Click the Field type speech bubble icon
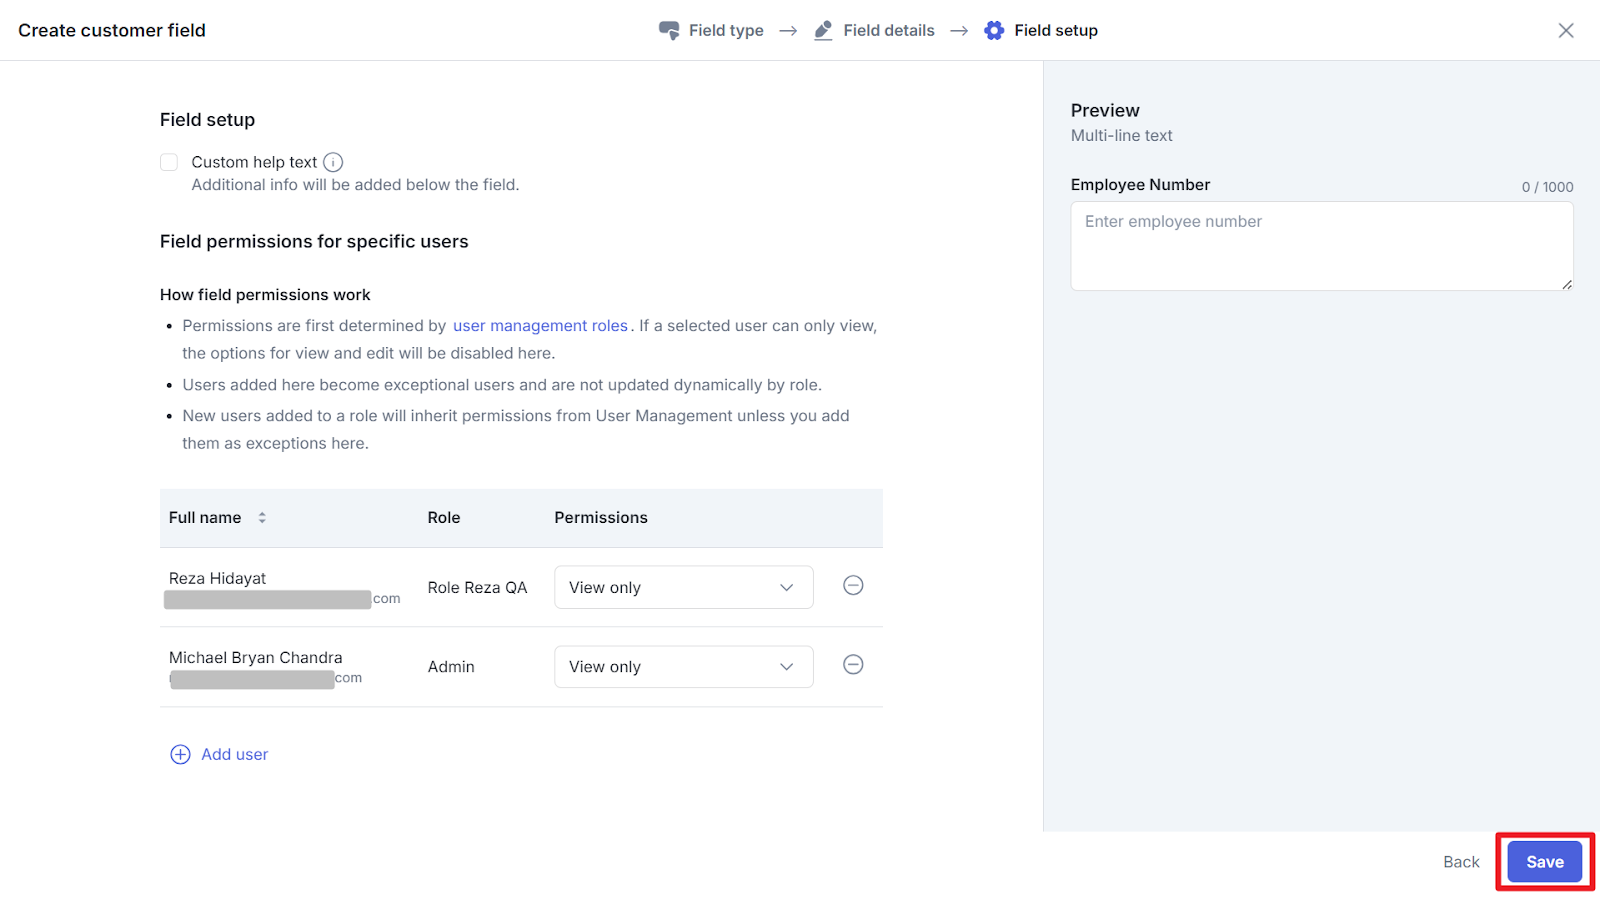 (669, 30)
